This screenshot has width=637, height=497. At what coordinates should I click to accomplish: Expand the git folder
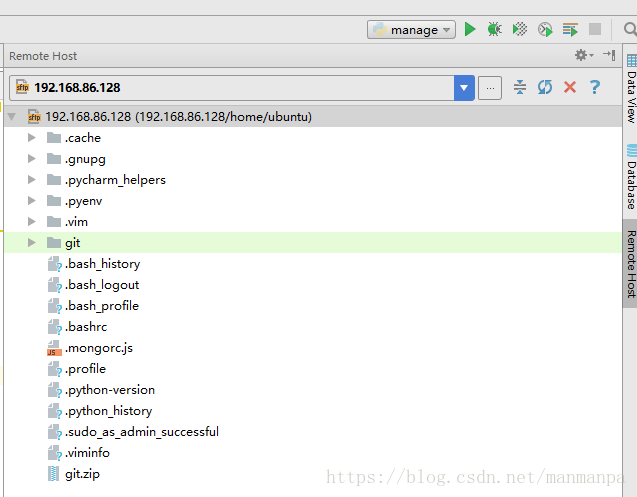[32, 243]
